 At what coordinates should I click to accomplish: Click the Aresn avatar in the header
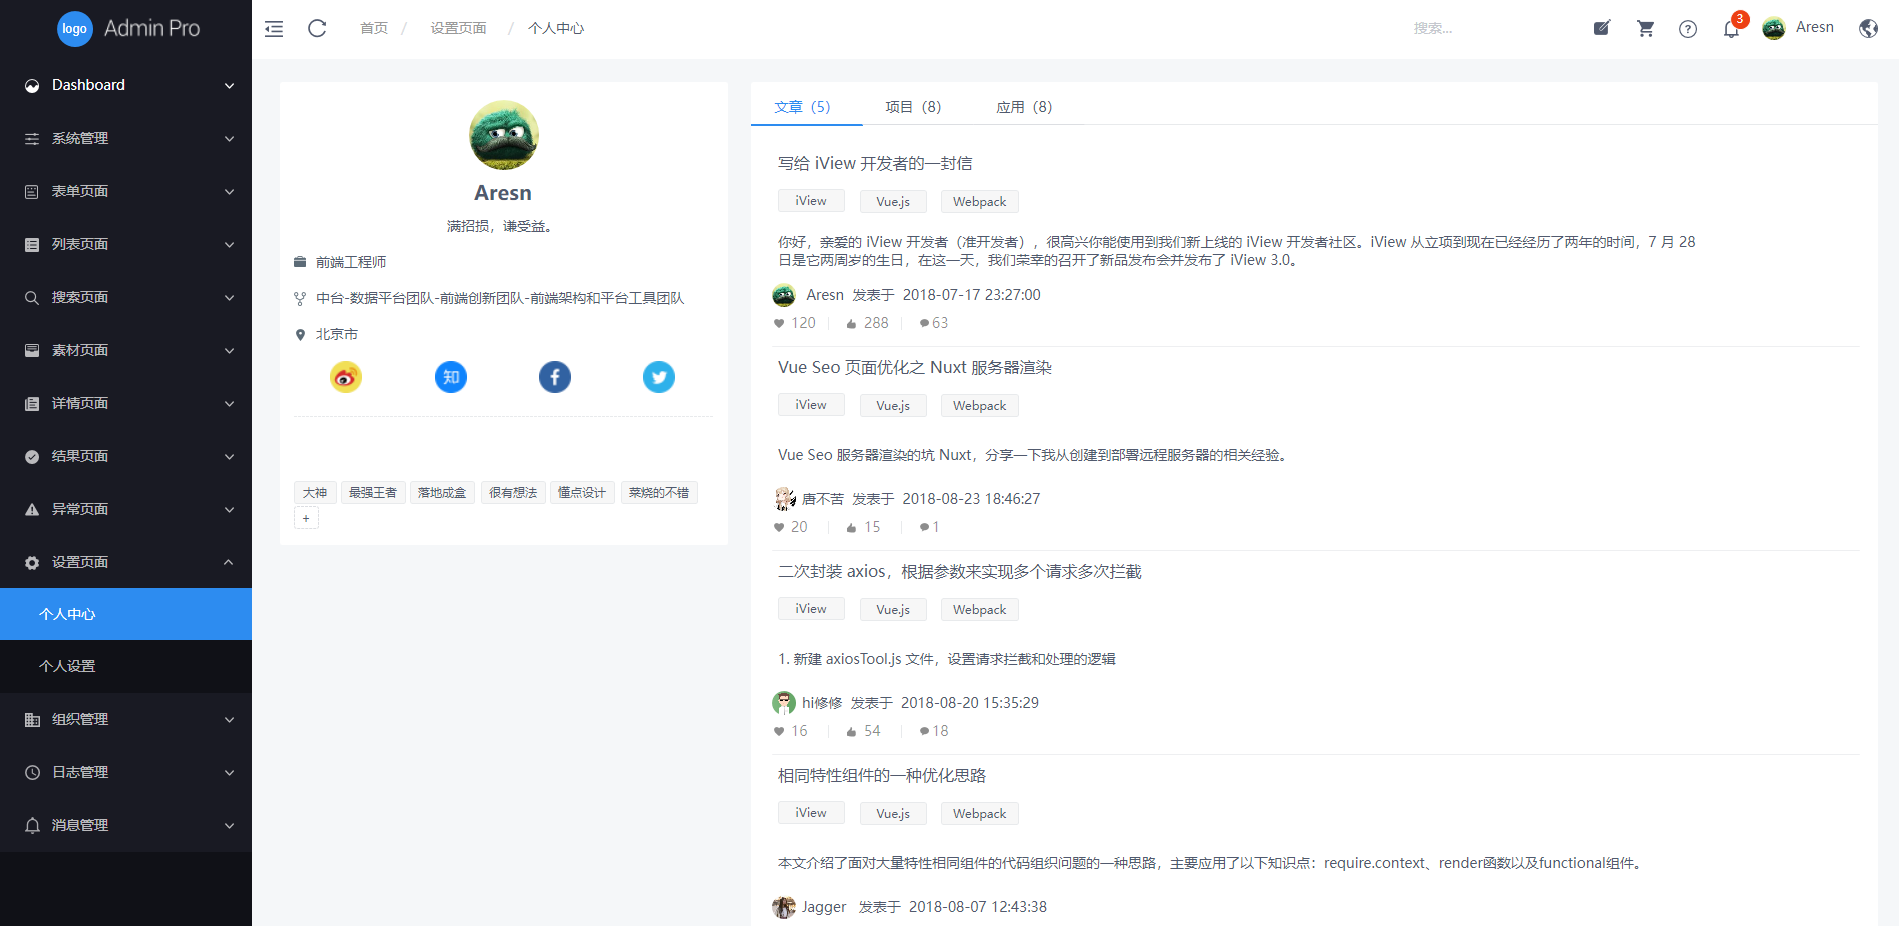pyautogui.click(x=1772, y=28)
